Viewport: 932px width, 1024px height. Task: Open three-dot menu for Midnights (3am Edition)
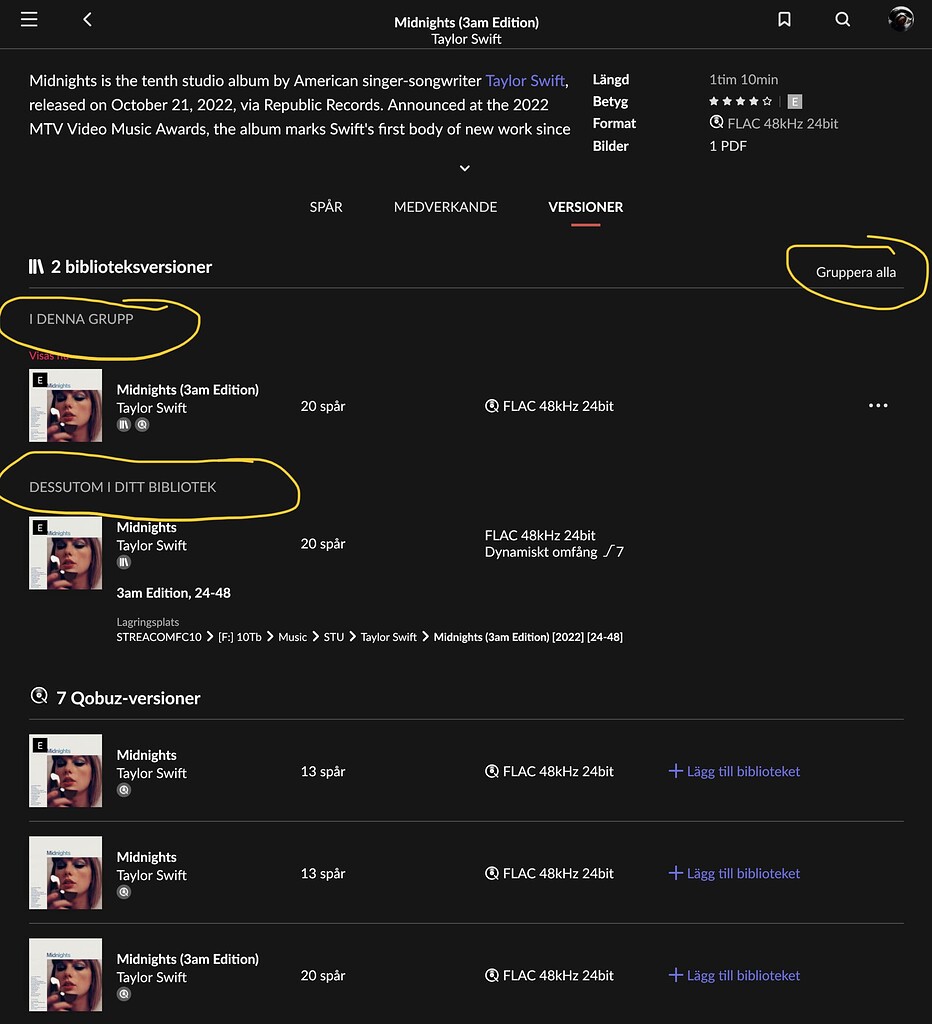[x=878, y=406]
